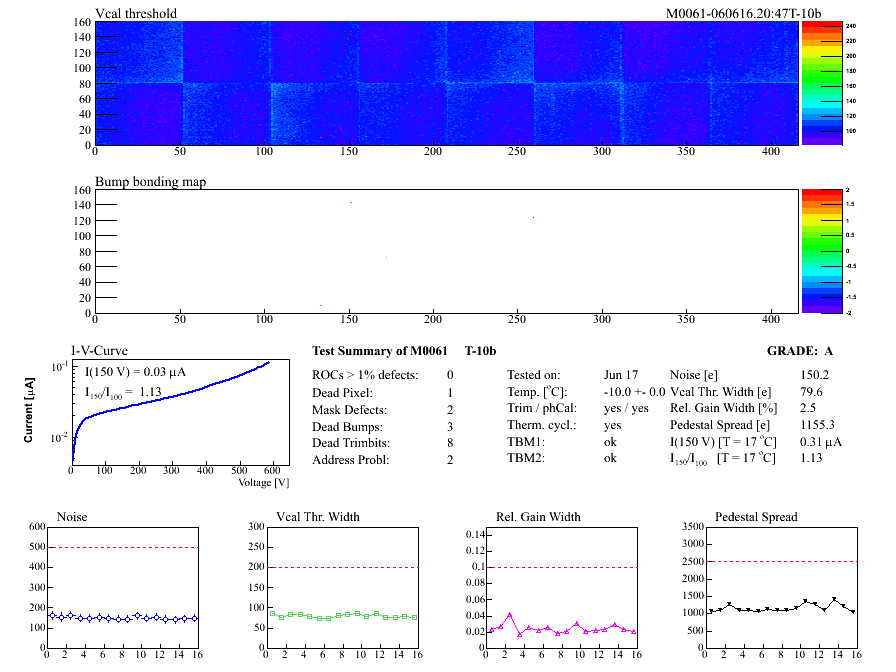The height and width of the screenshot is (672, 896).
Task: Click the Pedestal Spread [e] value 1155.3
Action: tap(820, 425)
